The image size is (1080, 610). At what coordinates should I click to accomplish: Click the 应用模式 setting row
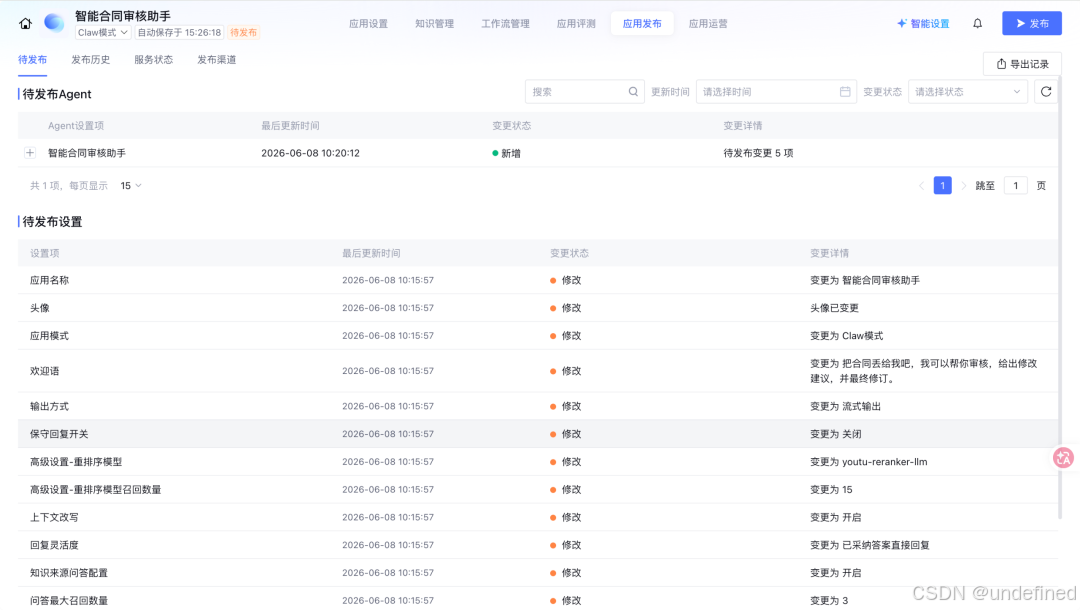[538, 336]
